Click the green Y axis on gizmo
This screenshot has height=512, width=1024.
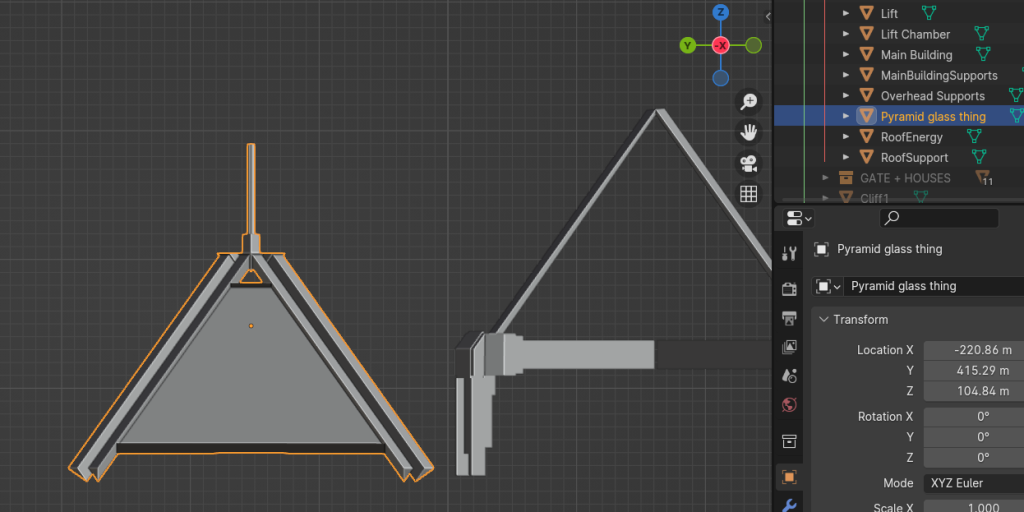[x=688, y=45]
